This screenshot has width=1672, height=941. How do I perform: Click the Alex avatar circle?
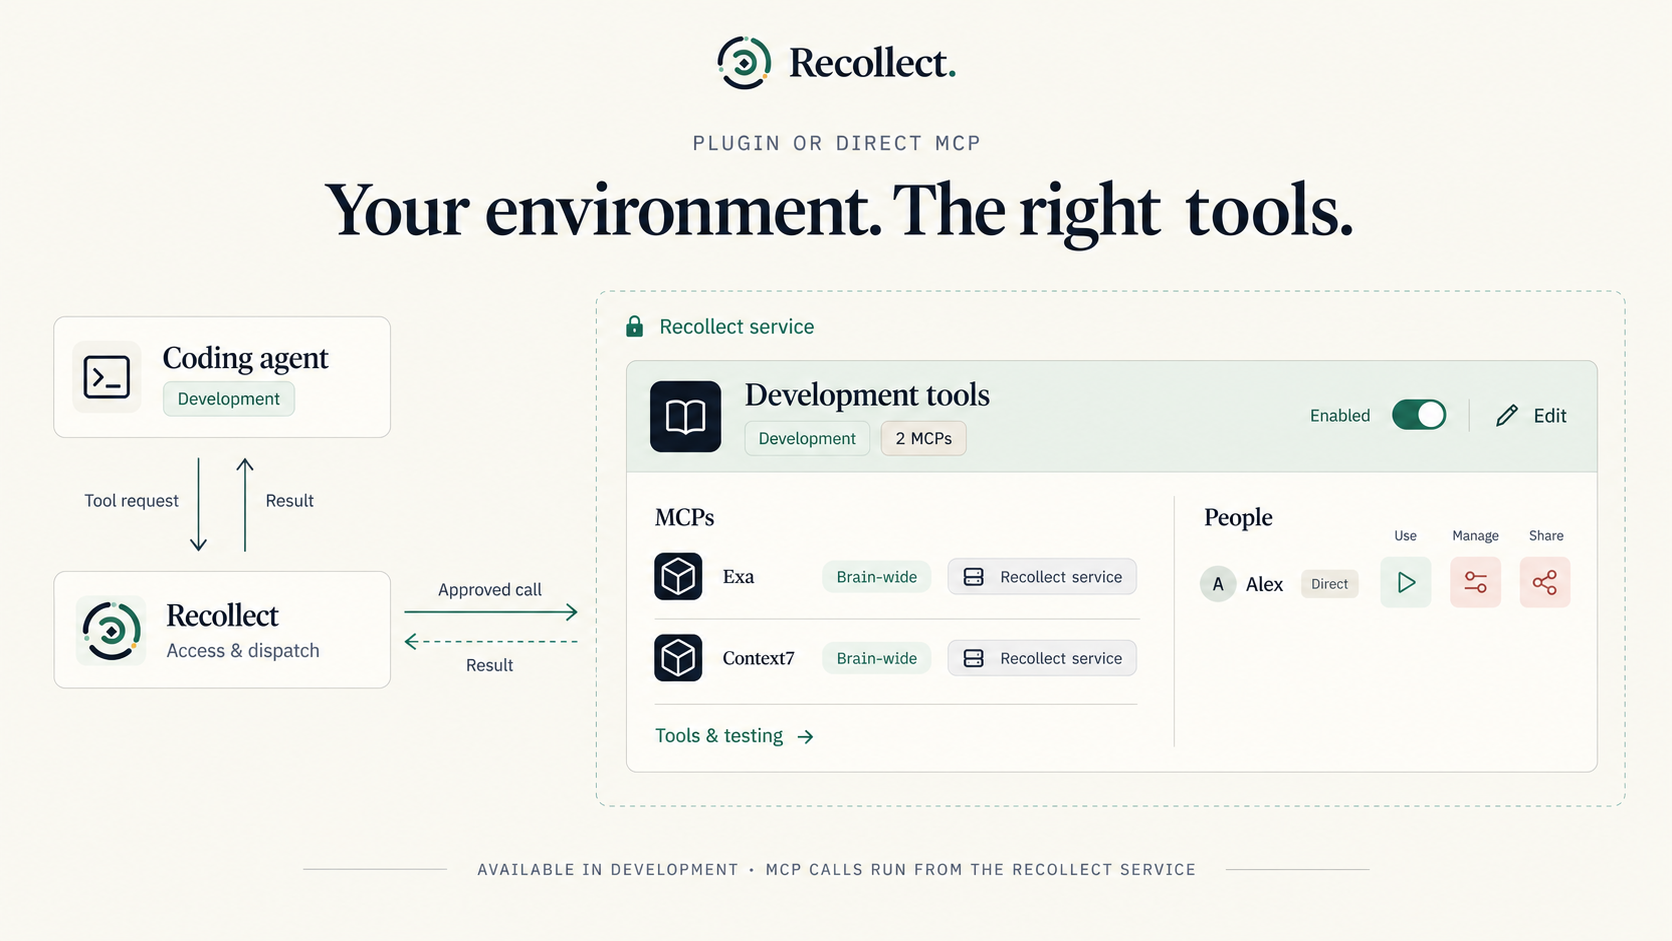[x=1218, y=584]
